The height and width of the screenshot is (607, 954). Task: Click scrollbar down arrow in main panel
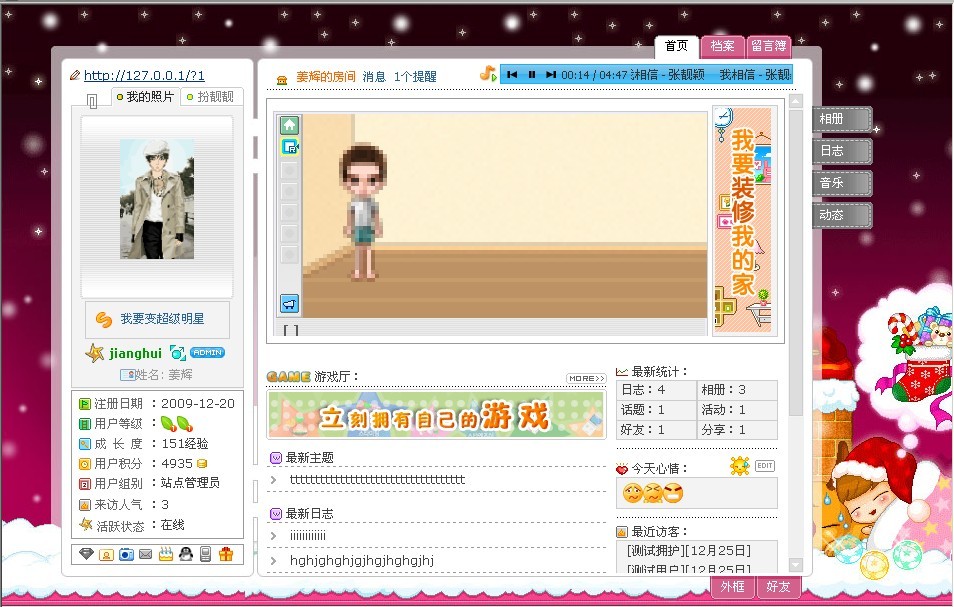tap(796, 565)
